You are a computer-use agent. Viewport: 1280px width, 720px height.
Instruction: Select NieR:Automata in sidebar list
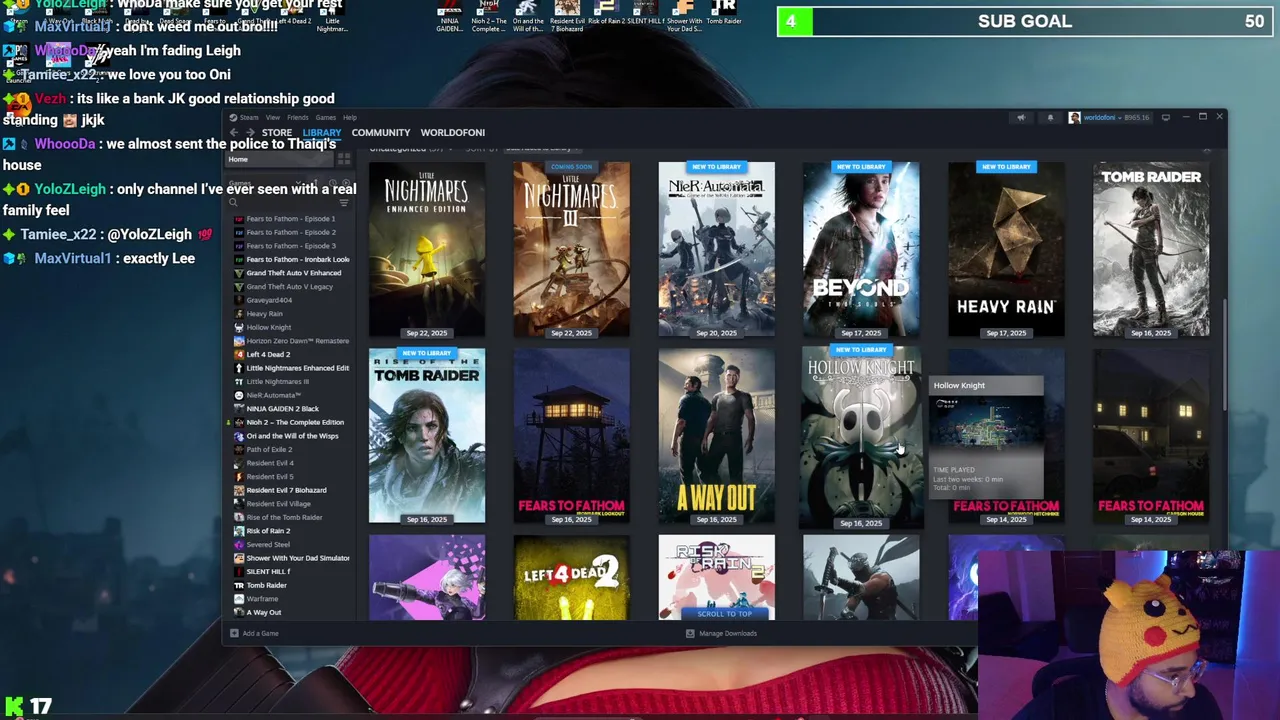pos(273,395)
